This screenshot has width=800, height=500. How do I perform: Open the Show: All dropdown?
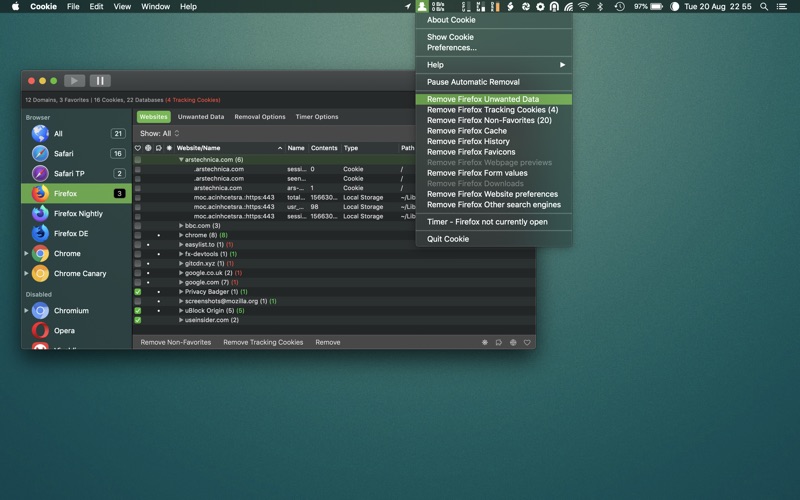[x=160, y=133]
